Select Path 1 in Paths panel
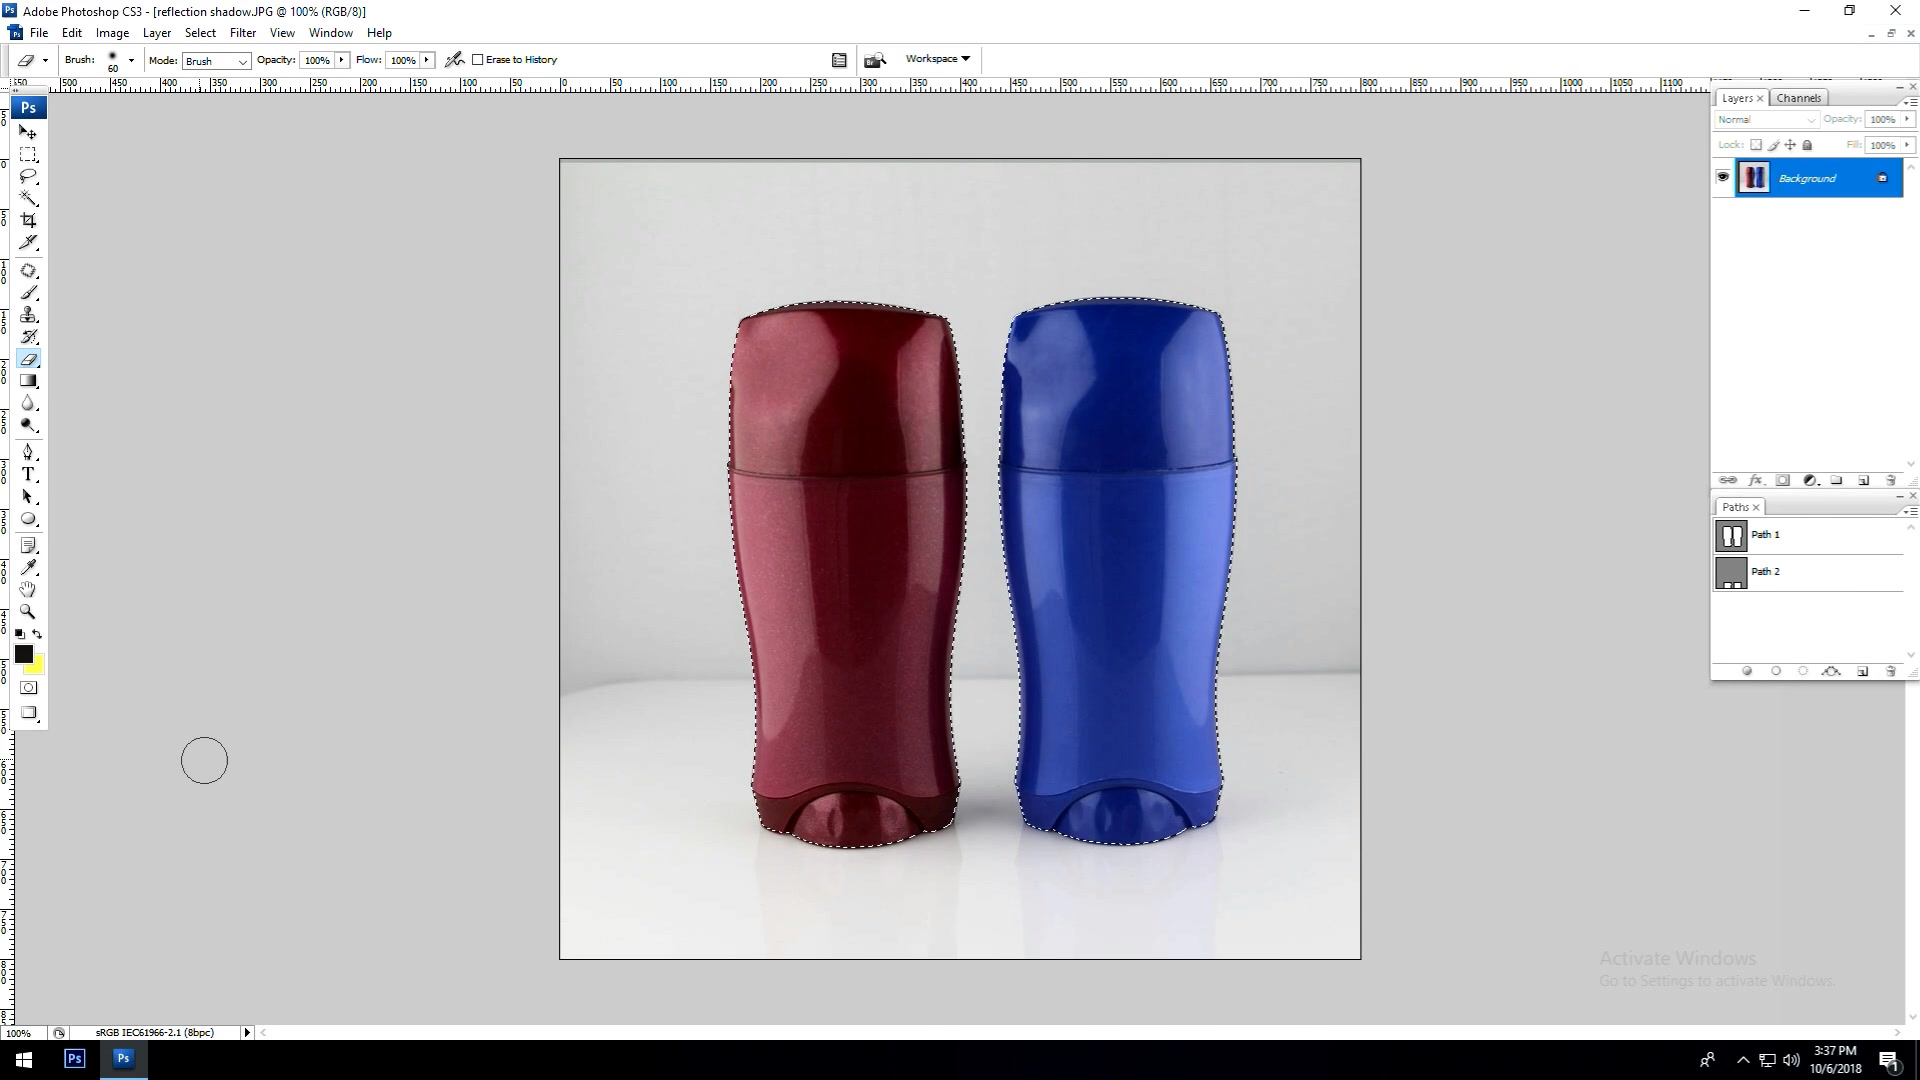Viewport: 1920px width, 1080px height. 1808,535
